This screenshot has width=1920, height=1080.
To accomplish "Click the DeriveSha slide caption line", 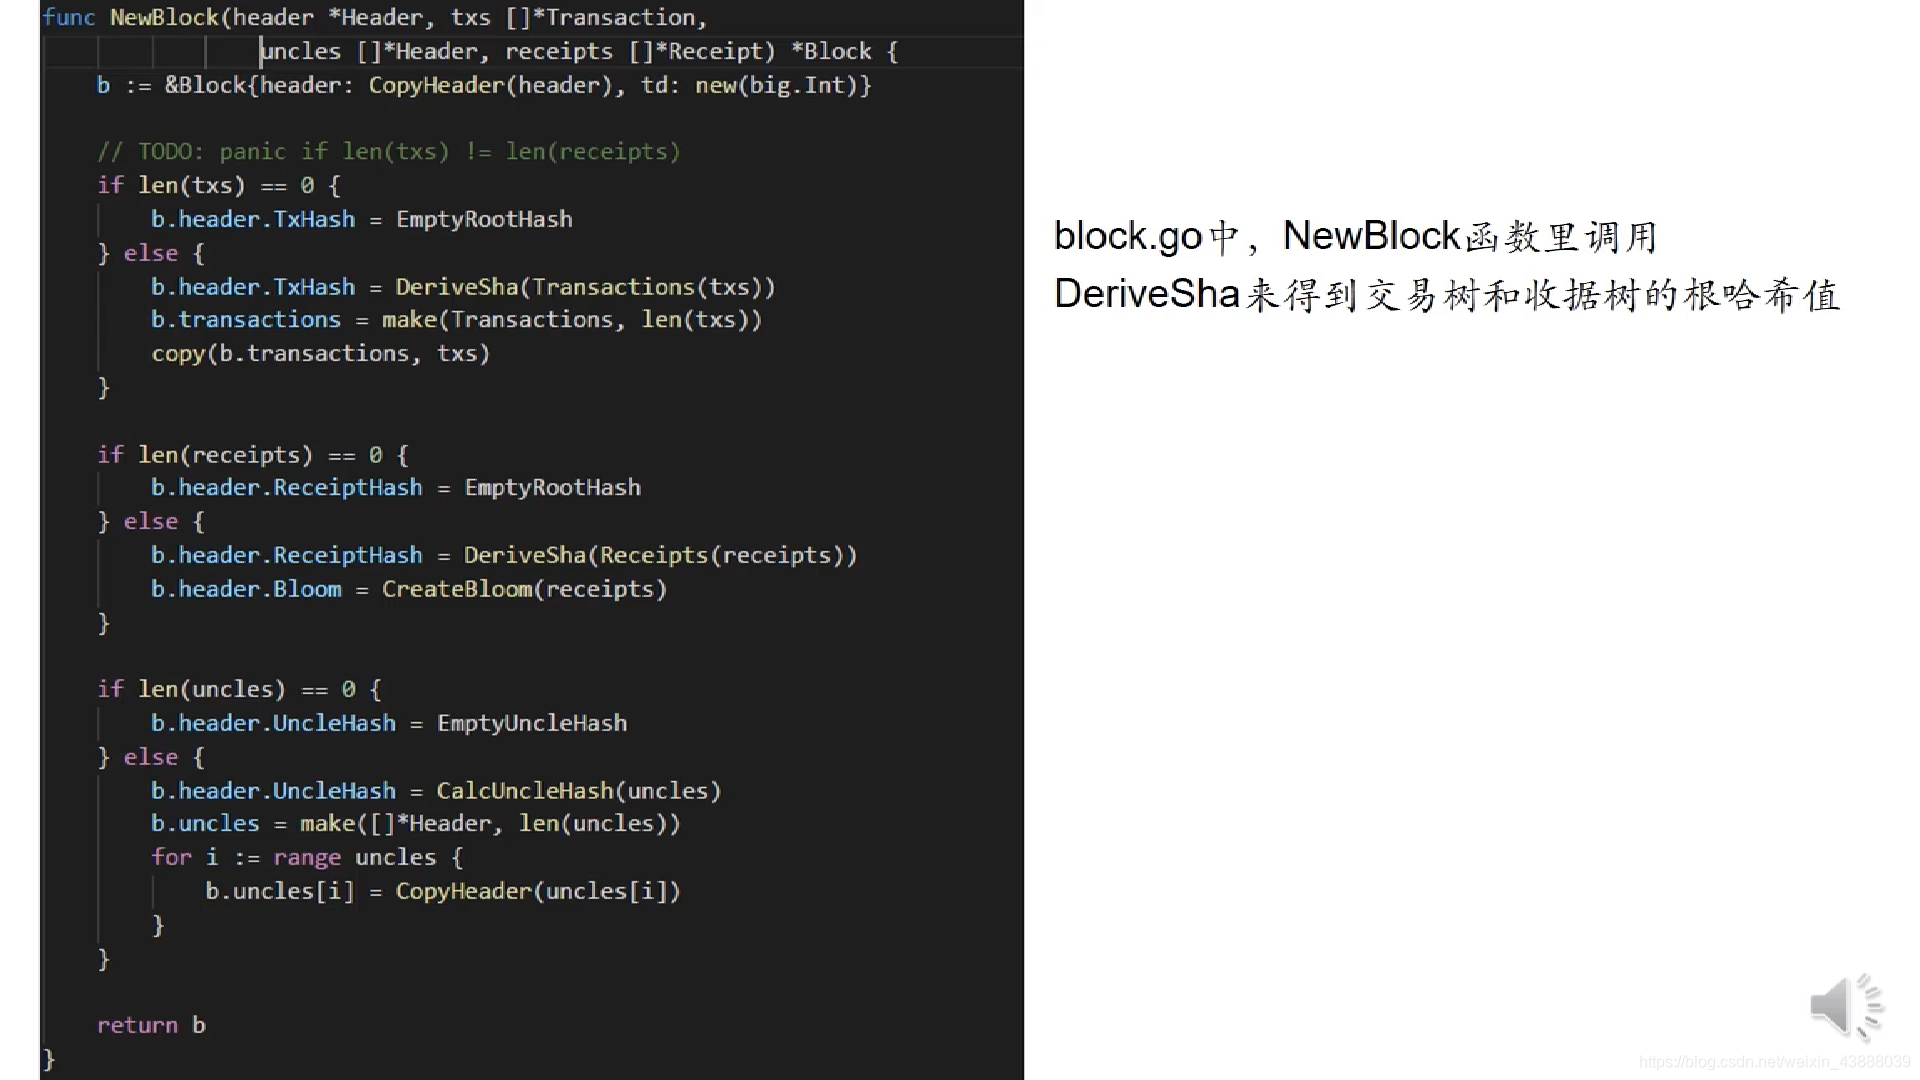I will pyautogui.click(x=1447, y=295).
